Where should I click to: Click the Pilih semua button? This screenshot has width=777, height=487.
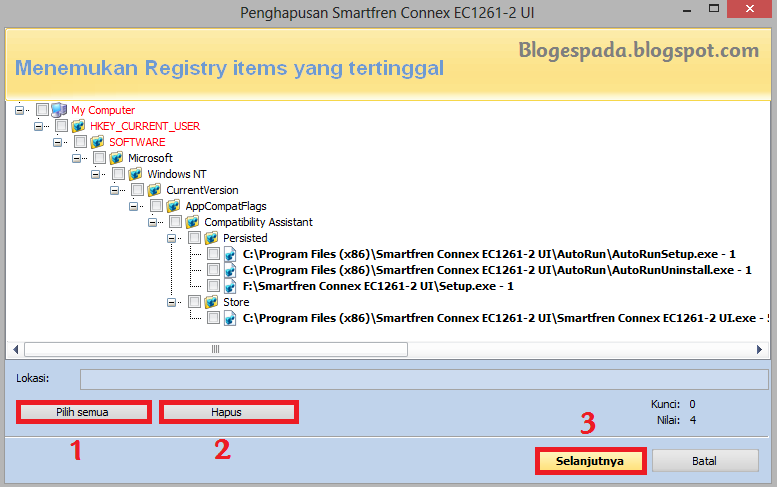coord(83,412)
